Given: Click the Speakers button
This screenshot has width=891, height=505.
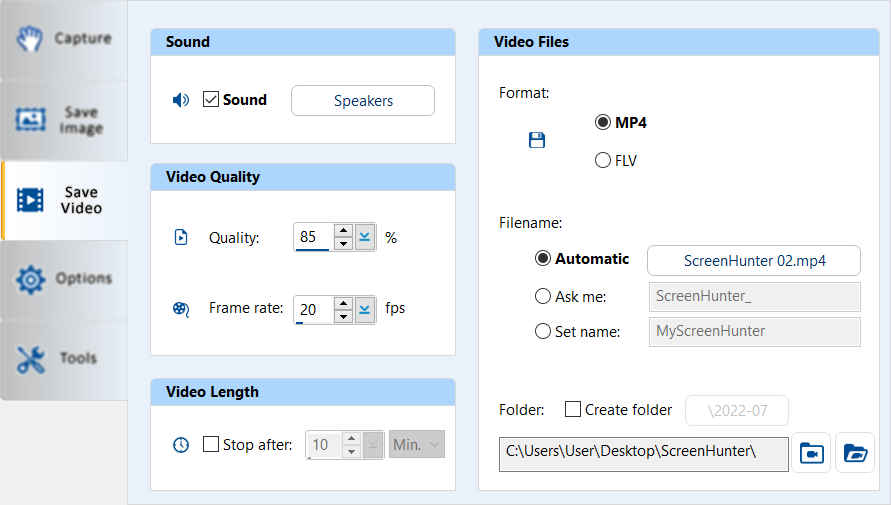Looking at the screenshot, I should click(363, 101).
